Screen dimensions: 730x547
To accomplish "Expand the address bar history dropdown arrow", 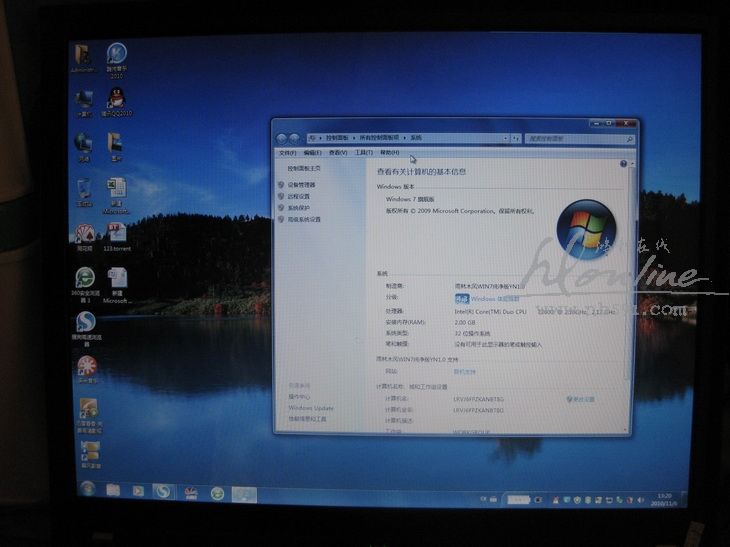I will [504, 137].
